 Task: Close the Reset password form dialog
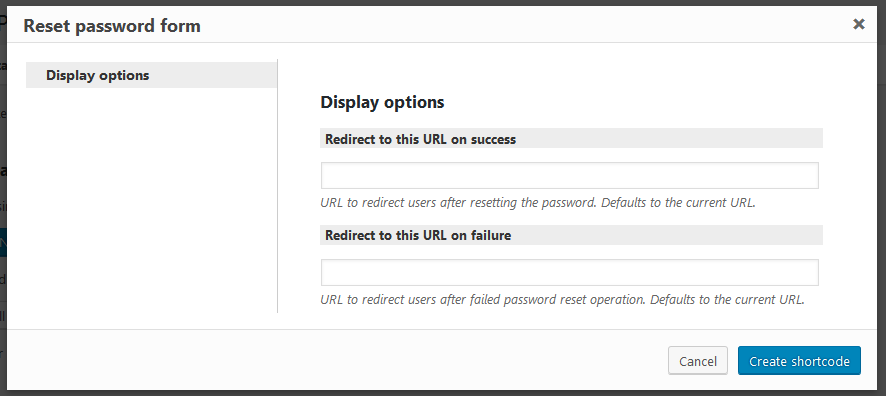click(858, 24)
